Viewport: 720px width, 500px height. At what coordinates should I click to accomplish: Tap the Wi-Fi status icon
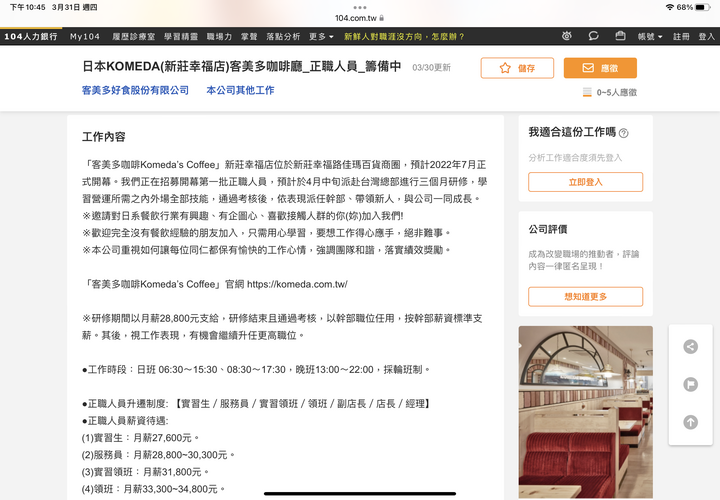(670, 7)
